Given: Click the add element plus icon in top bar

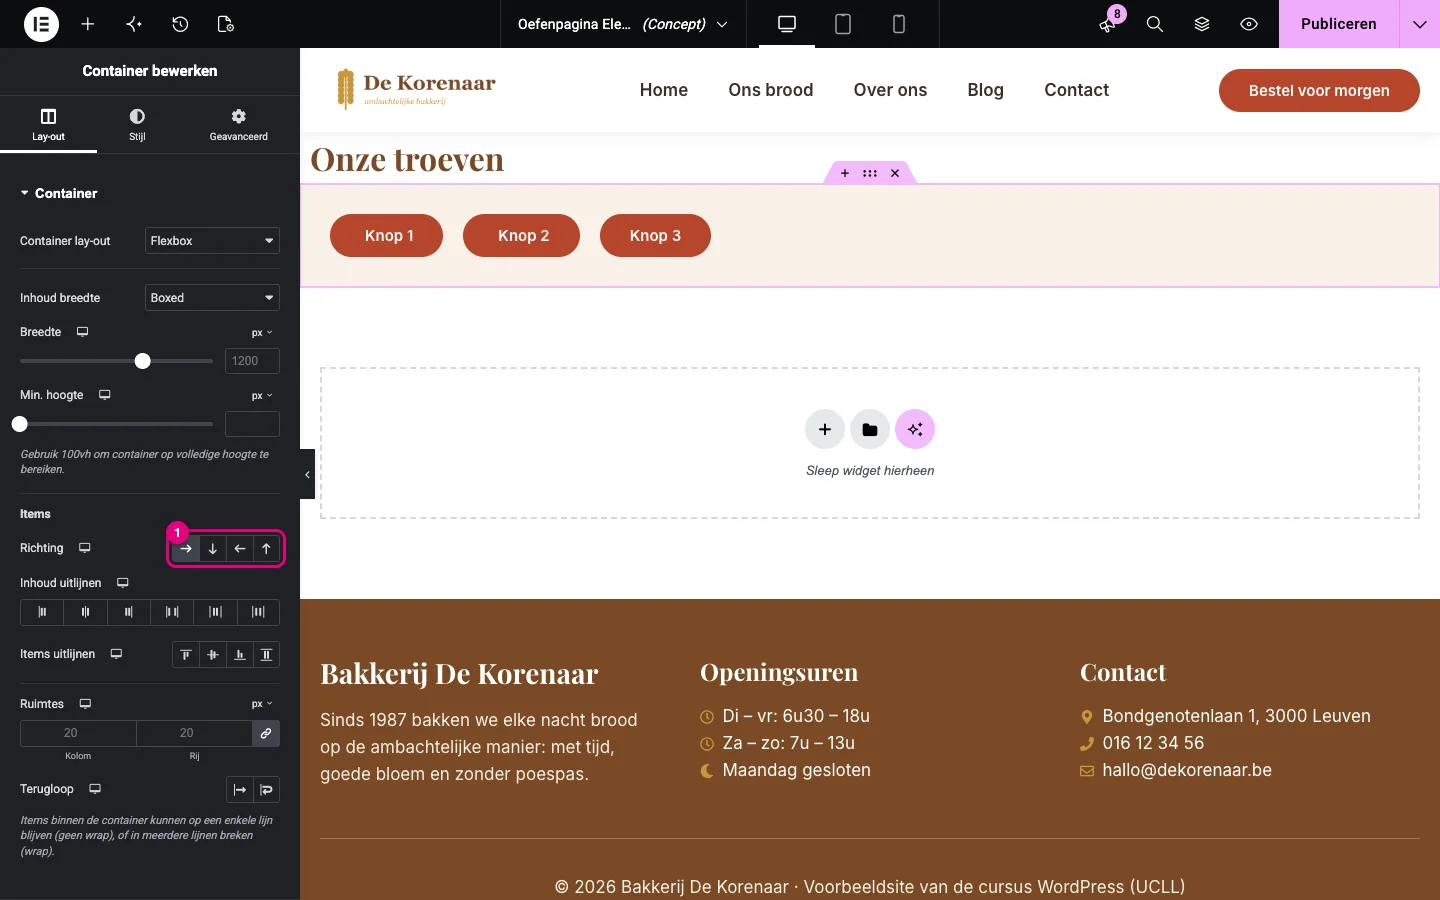Looking at the screenshot, I should pos(88,24).
